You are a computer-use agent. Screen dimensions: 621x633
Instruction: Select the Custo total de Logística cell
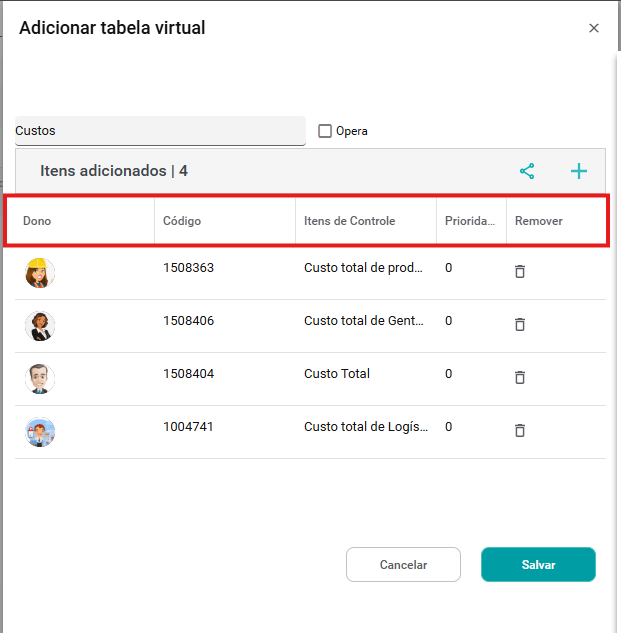point(366,427)
